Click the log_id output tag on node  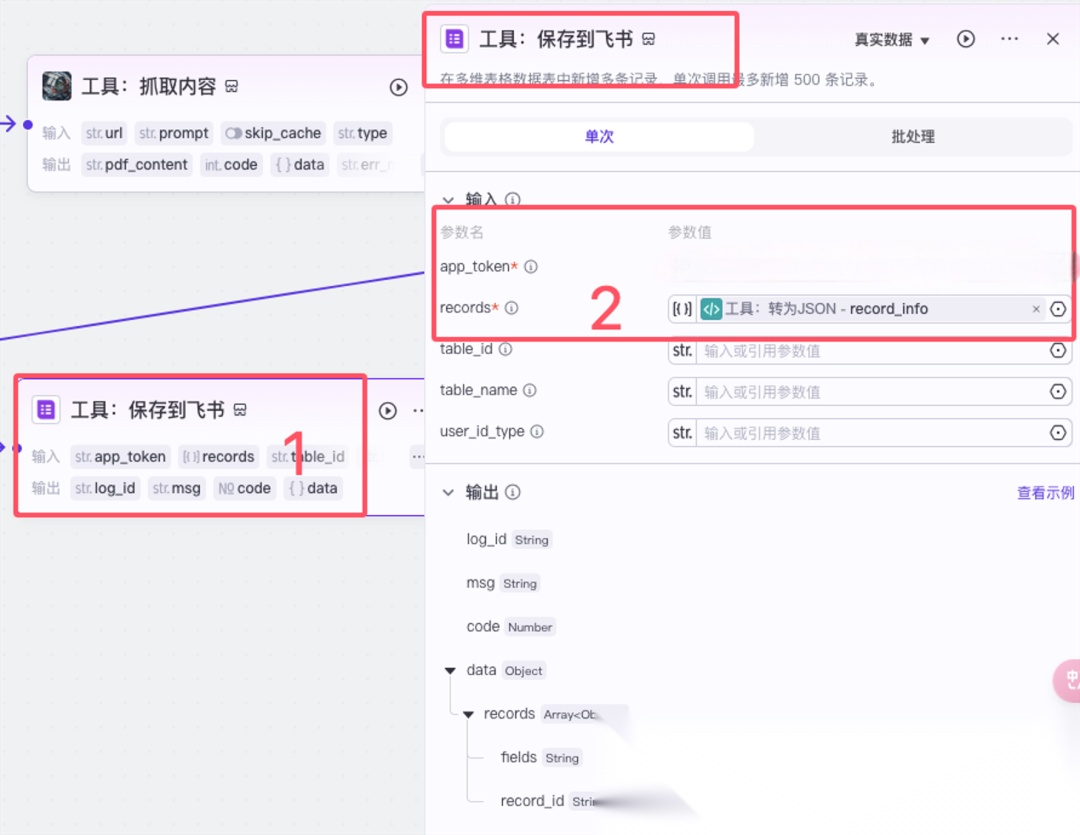click(x=105, y=488)
